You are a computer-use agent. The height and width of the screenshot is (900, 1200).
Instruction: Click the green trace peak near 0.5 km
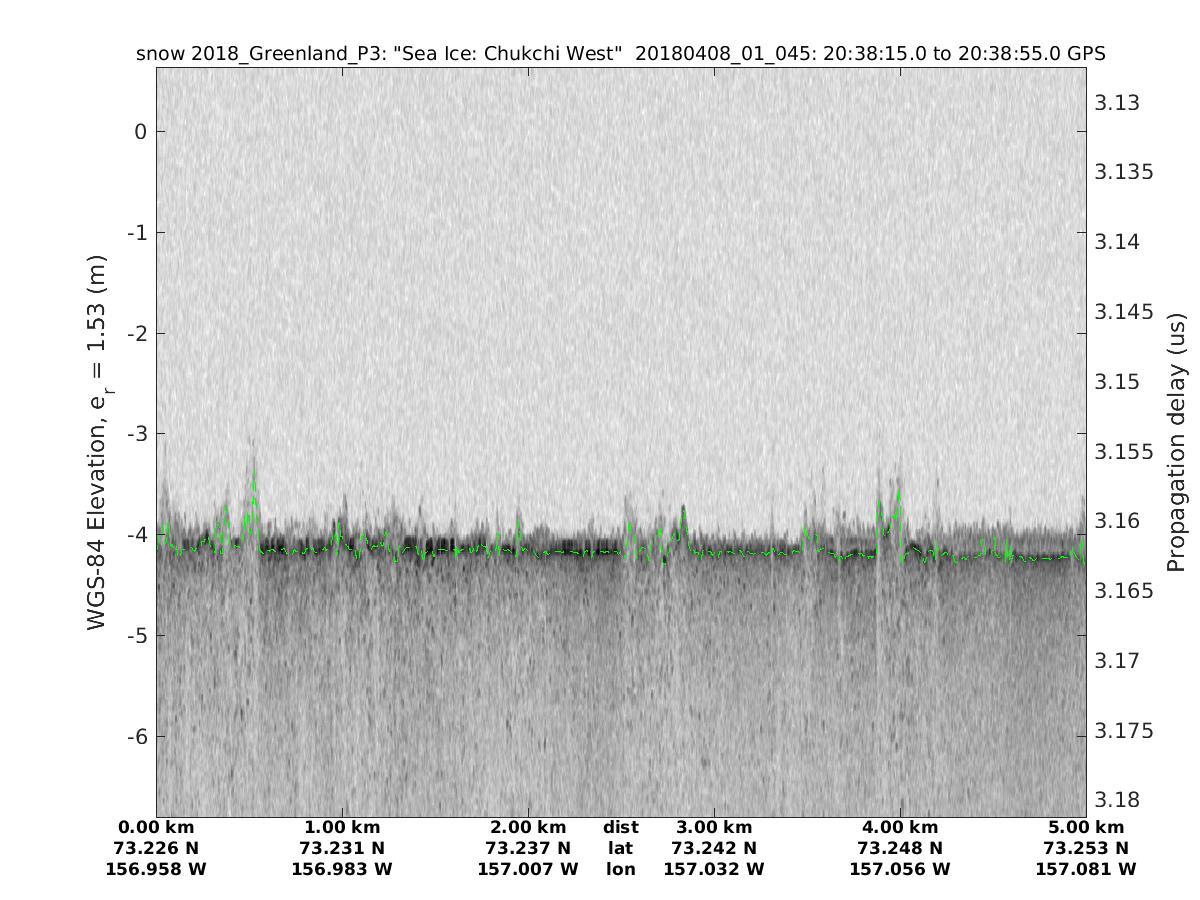pos(255,472)
